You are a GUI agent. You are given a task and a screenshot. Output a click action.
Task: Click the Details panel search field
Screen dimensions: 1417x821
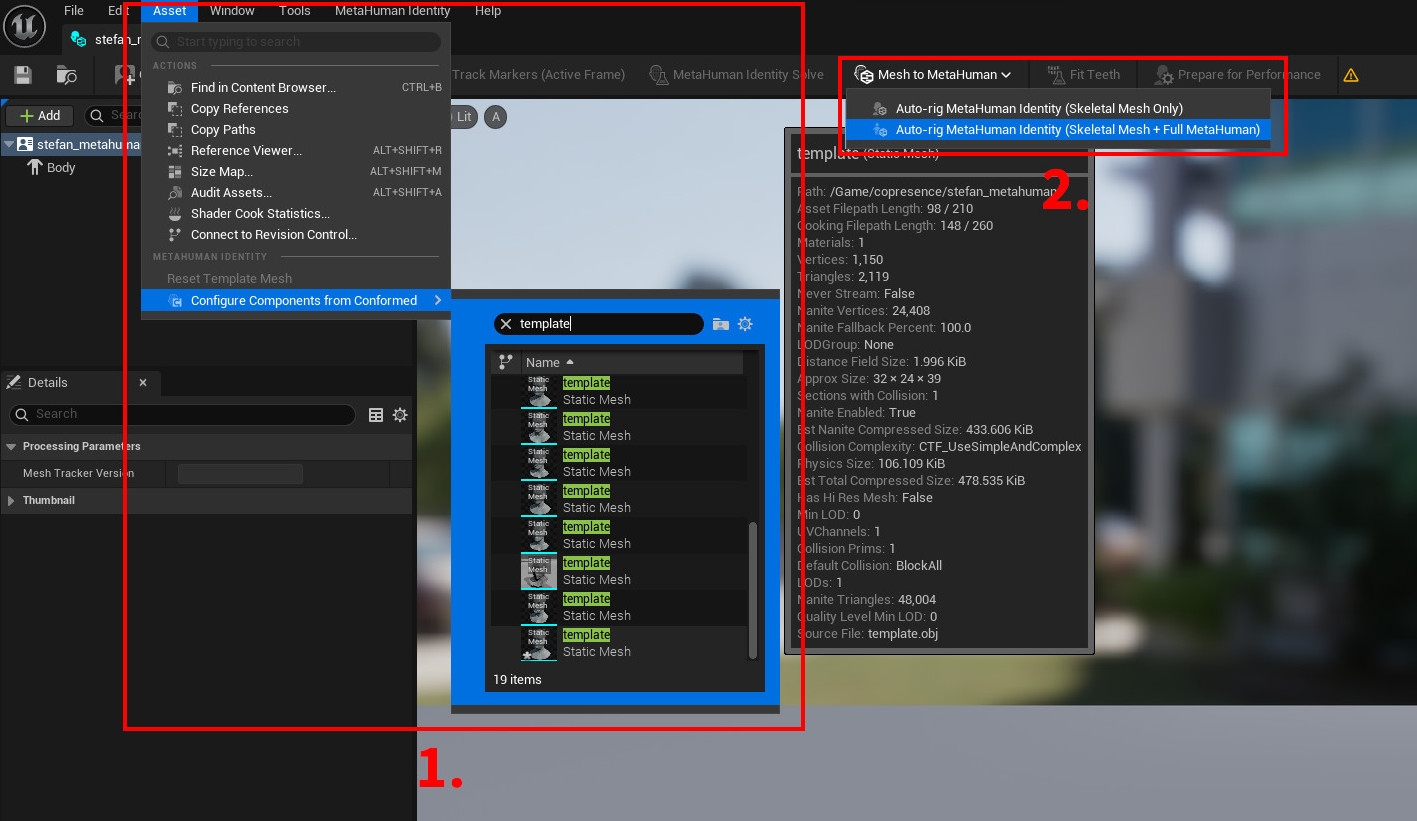point(182,415)
